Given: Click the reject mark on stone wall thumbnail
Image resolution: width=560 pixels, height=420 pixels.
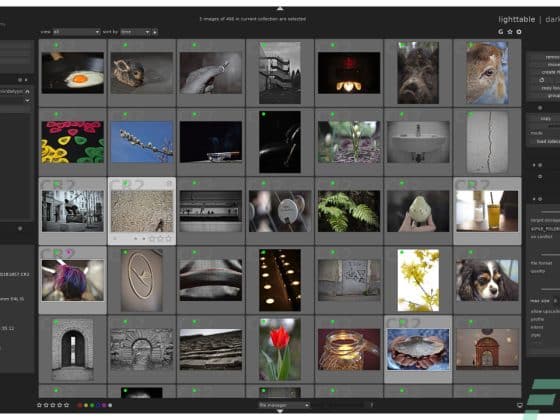Looking at the screenshot, I should tap(115, 238).
